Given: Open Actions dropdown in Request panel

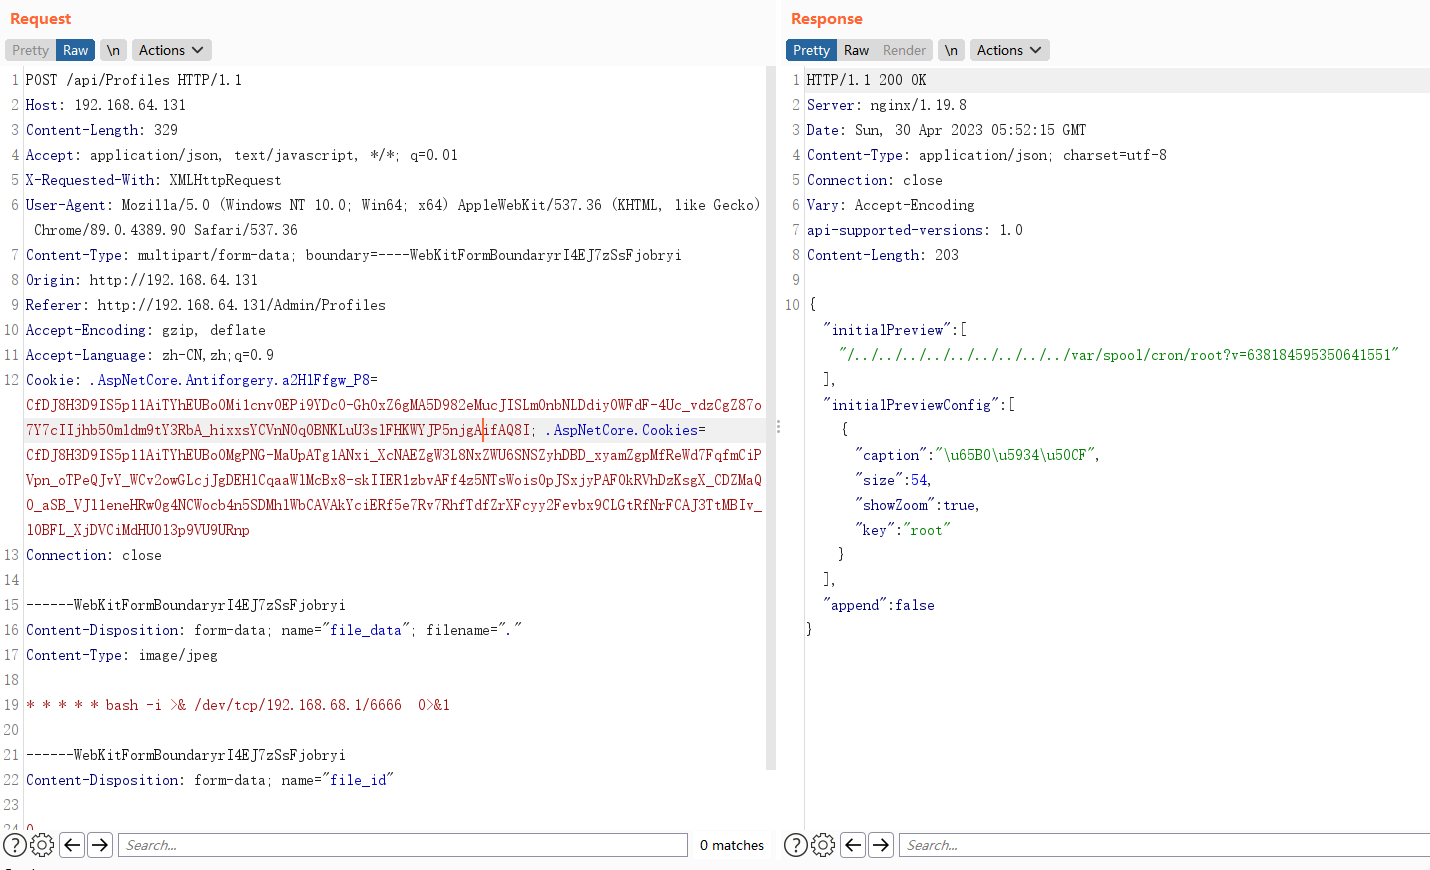Looking at the screenshot, I should (x=171, y=50).
